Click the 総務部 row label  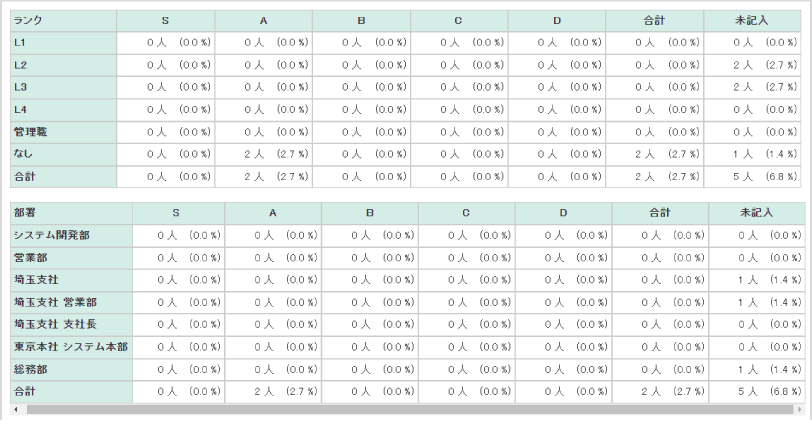71,370
